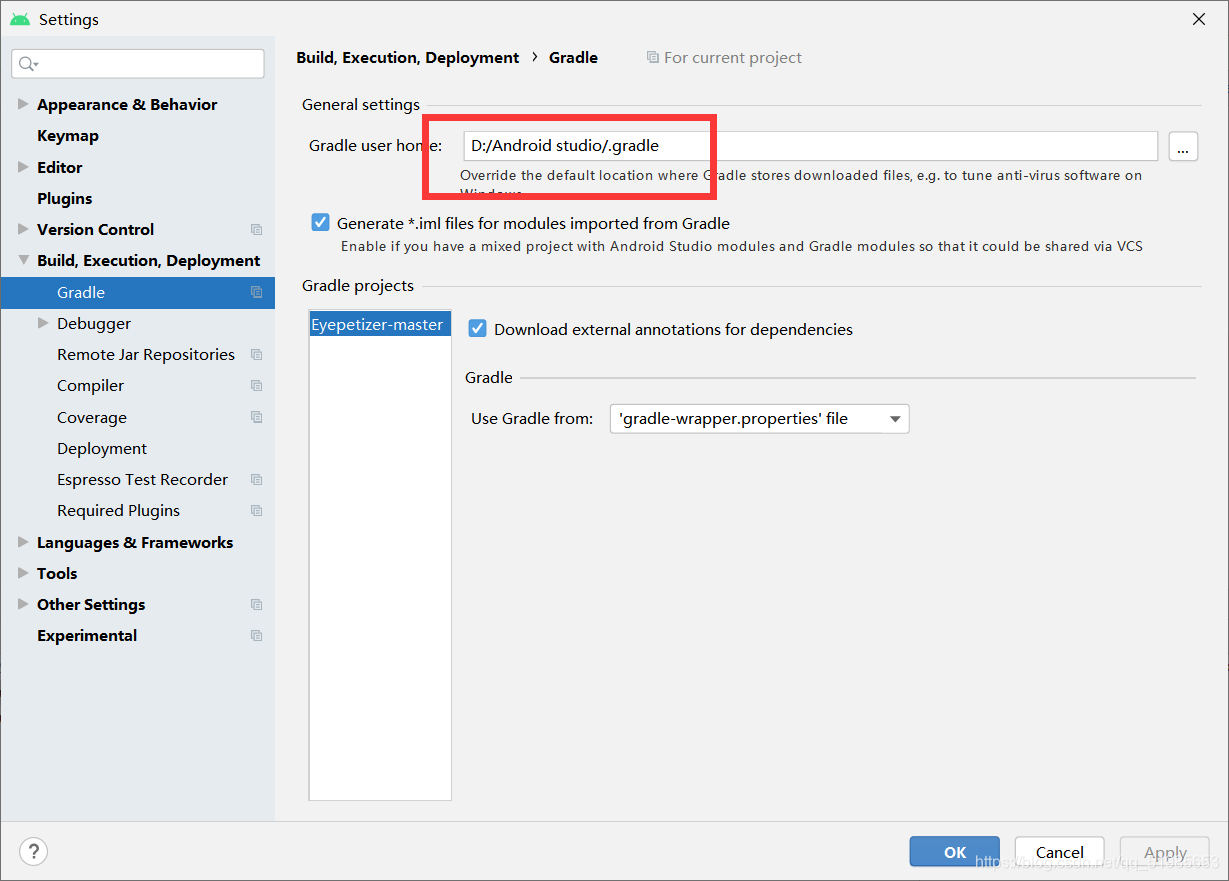Click project-level icon beside Other Settings
Screen dimensions: 1229x881
point(256,604)
